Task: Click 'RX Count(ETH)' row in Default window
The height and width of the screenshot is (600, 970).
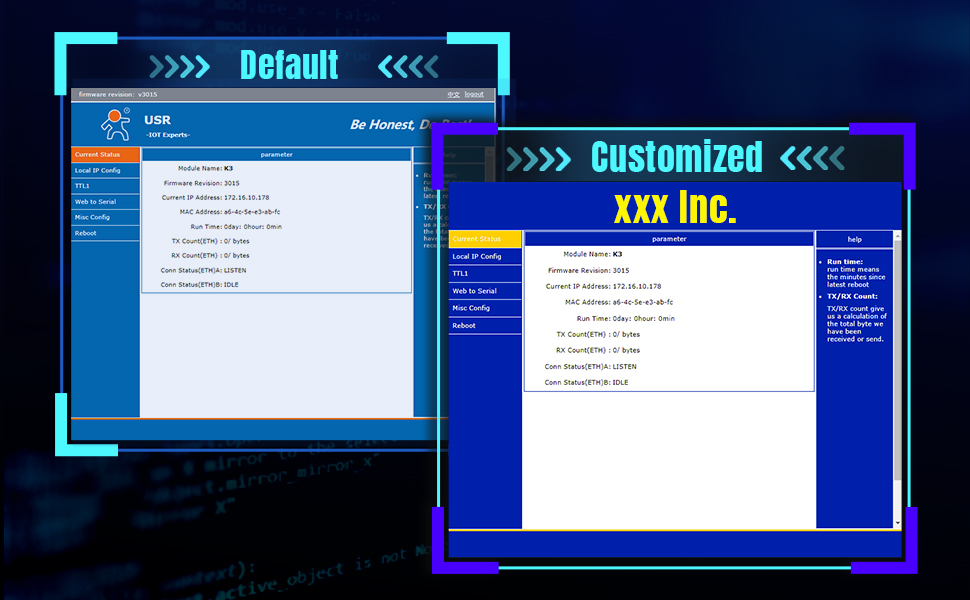Action: point(210,255)
